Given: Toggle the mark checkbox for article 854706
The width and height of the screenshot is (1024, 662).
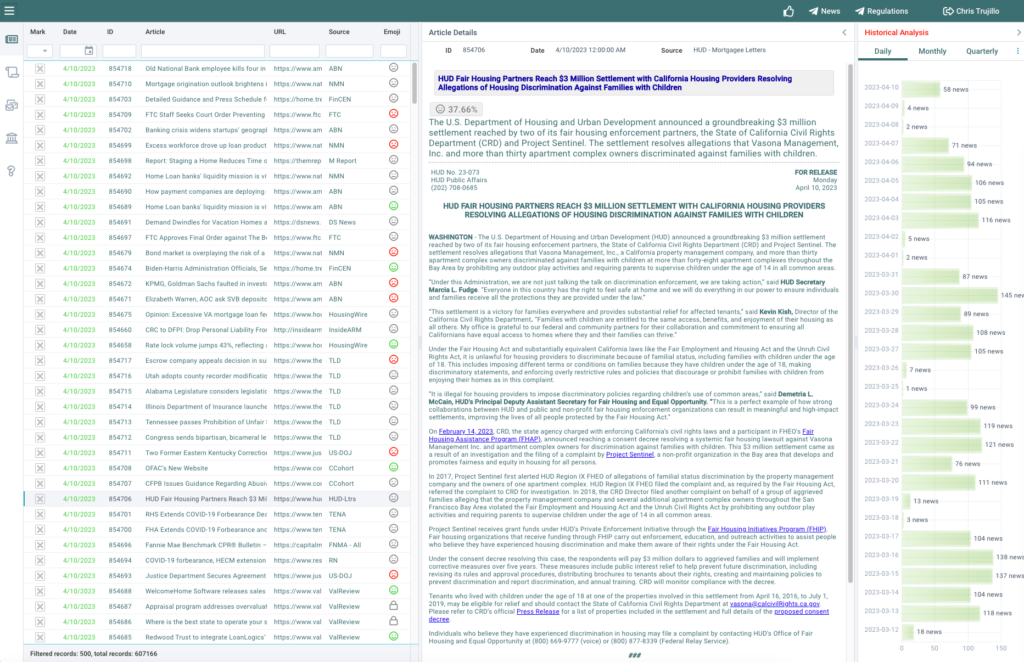Looking at the screenshot, I should [40, 499].
